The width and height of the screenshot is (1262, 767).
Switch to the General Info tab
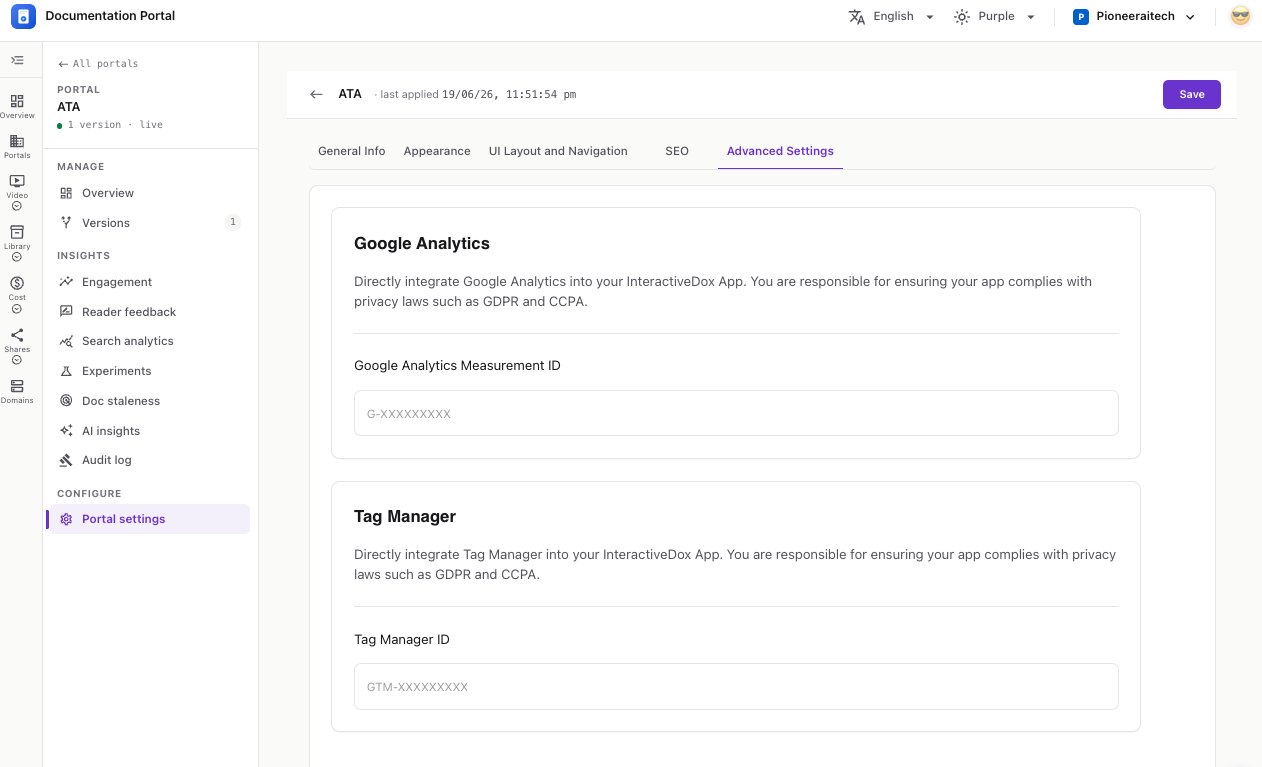(x=352, y=151)
